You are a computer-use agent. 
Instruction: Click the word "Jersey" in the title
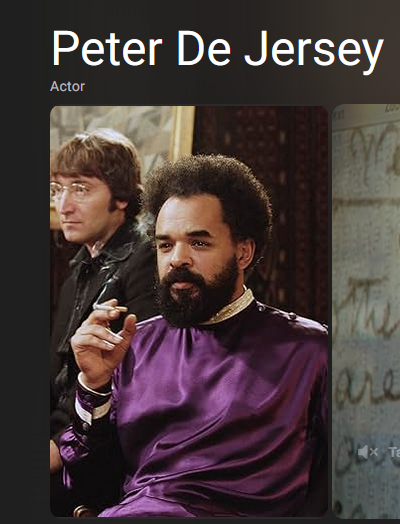coord(314,49)
